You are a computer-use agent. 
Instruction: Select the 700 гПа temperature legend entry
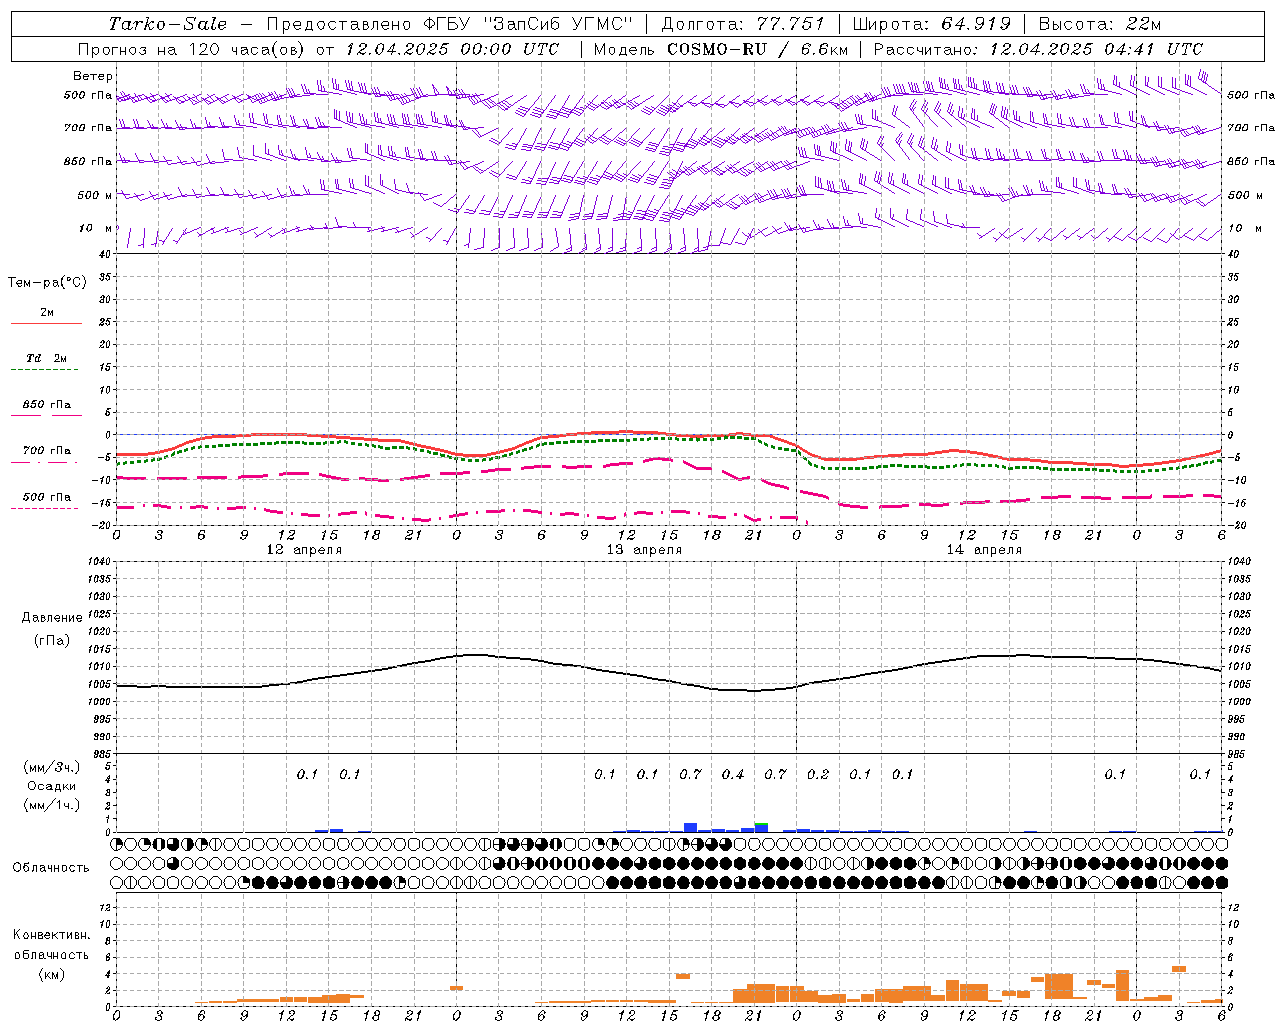[x=47, y=451]
